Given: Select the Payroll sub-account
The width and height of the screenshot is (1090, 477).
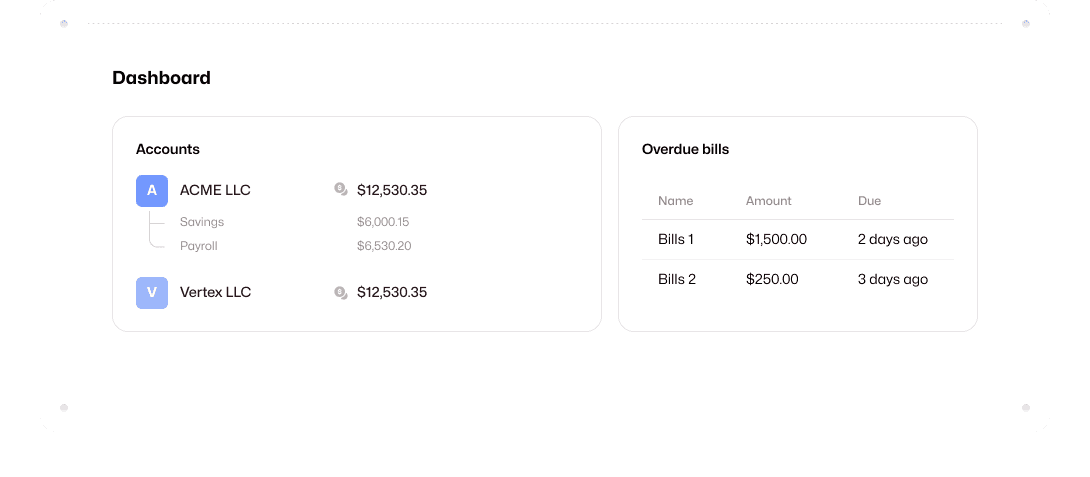Looking at the screenshot, I should (199, 246).
